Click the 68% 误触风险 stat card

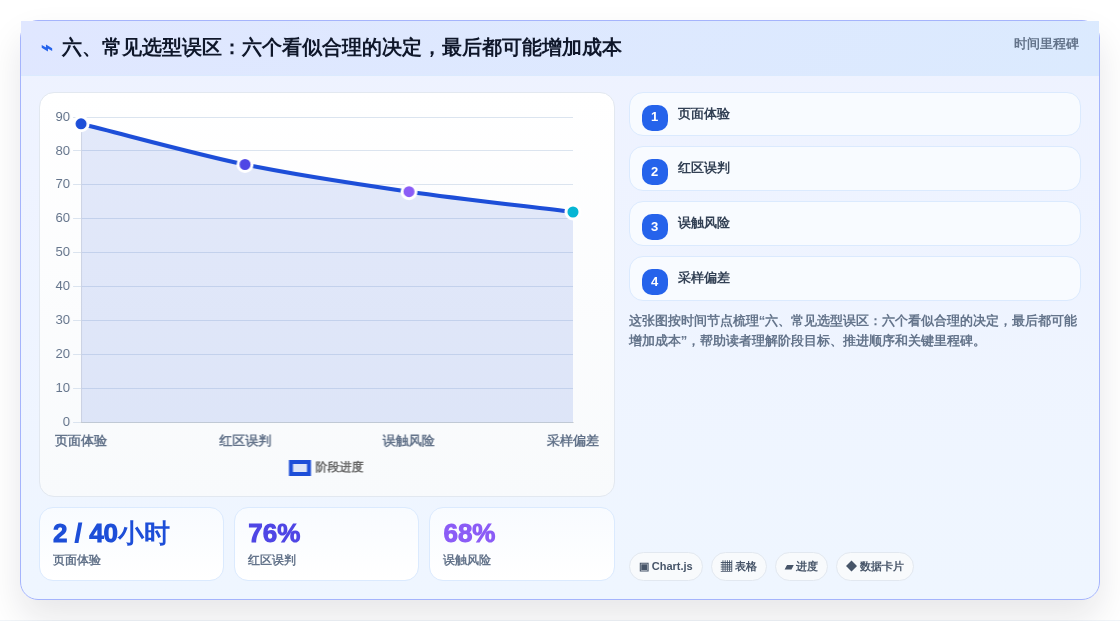[x=522, y=544]
